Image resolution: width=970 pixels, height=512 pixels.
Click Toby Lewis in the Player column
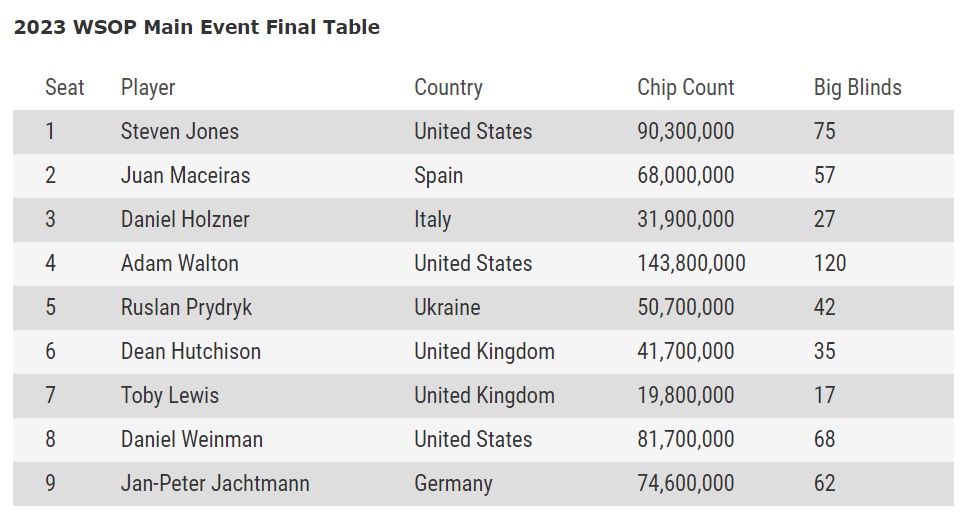[171, 395]
